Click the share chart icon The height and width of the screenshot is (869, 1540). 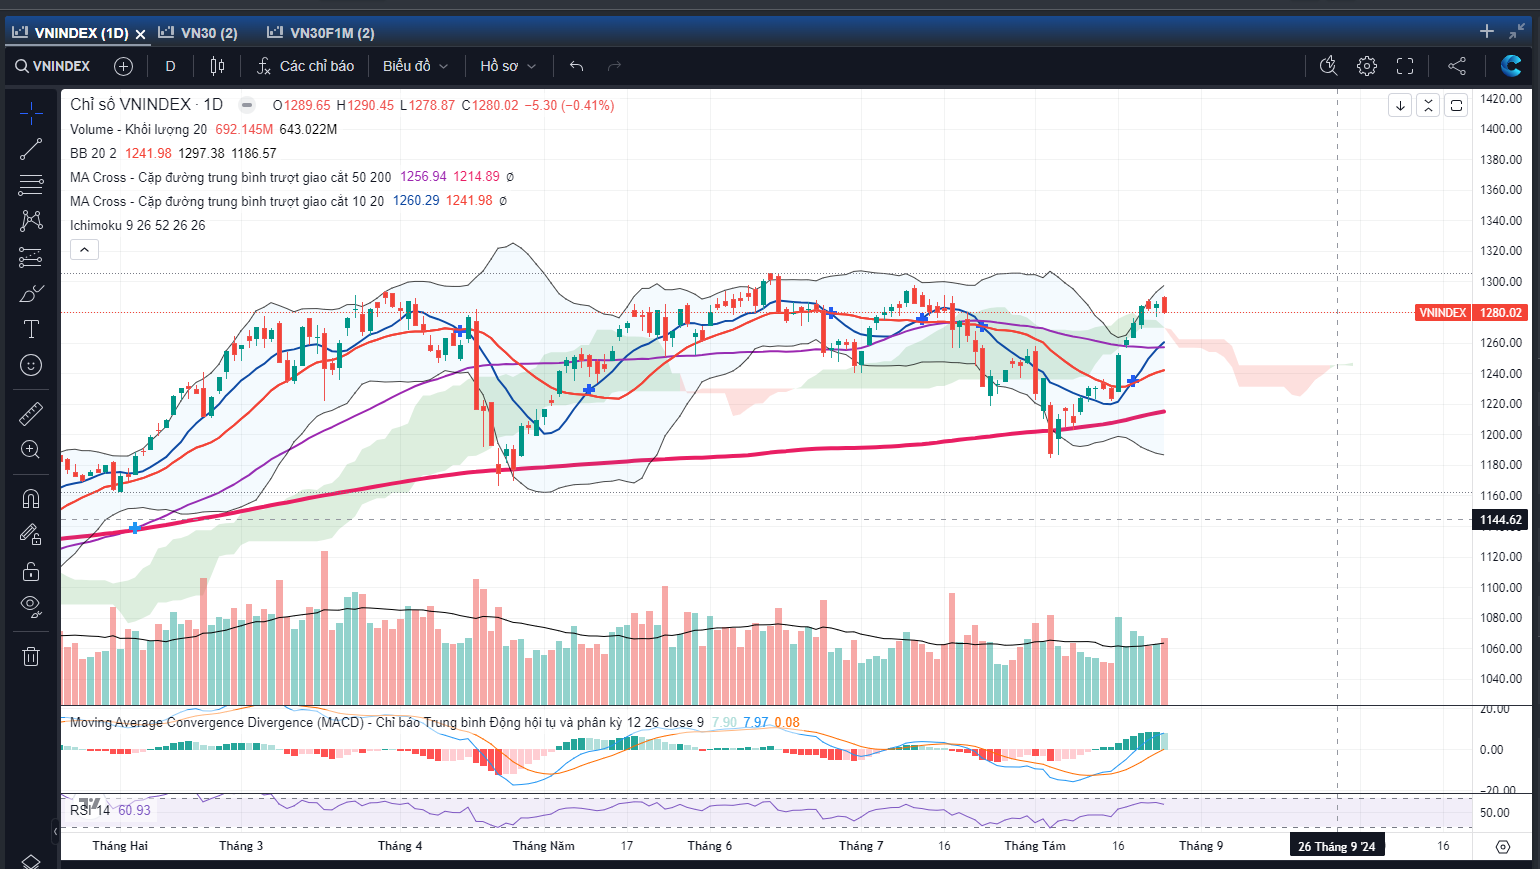point(1457,66)
